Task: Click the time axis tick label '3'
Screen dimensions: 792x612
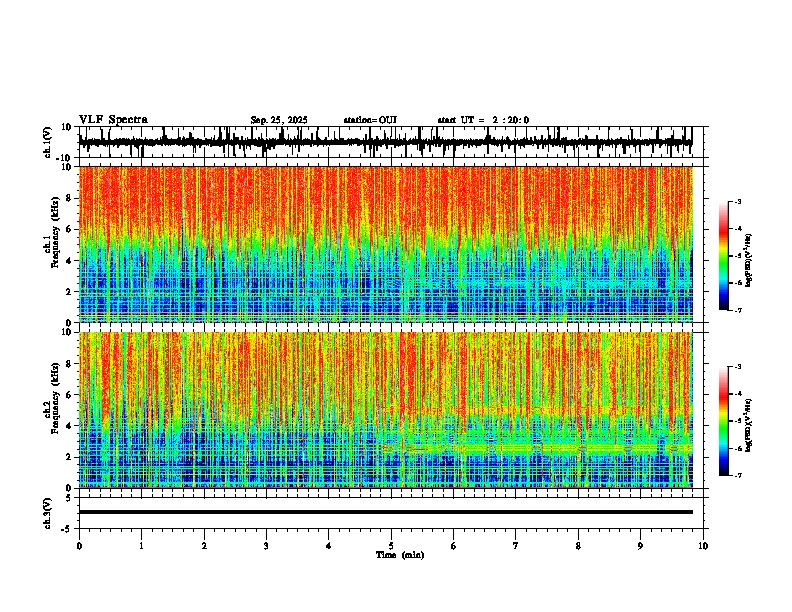Action: point(266,546)
